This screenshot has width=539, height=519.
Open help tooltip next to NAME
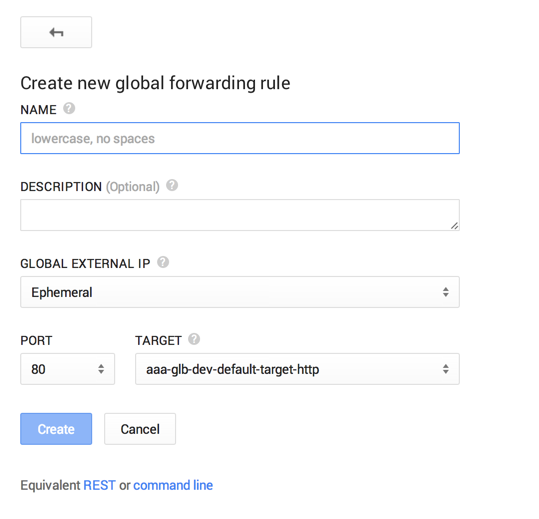coord(69,108)
